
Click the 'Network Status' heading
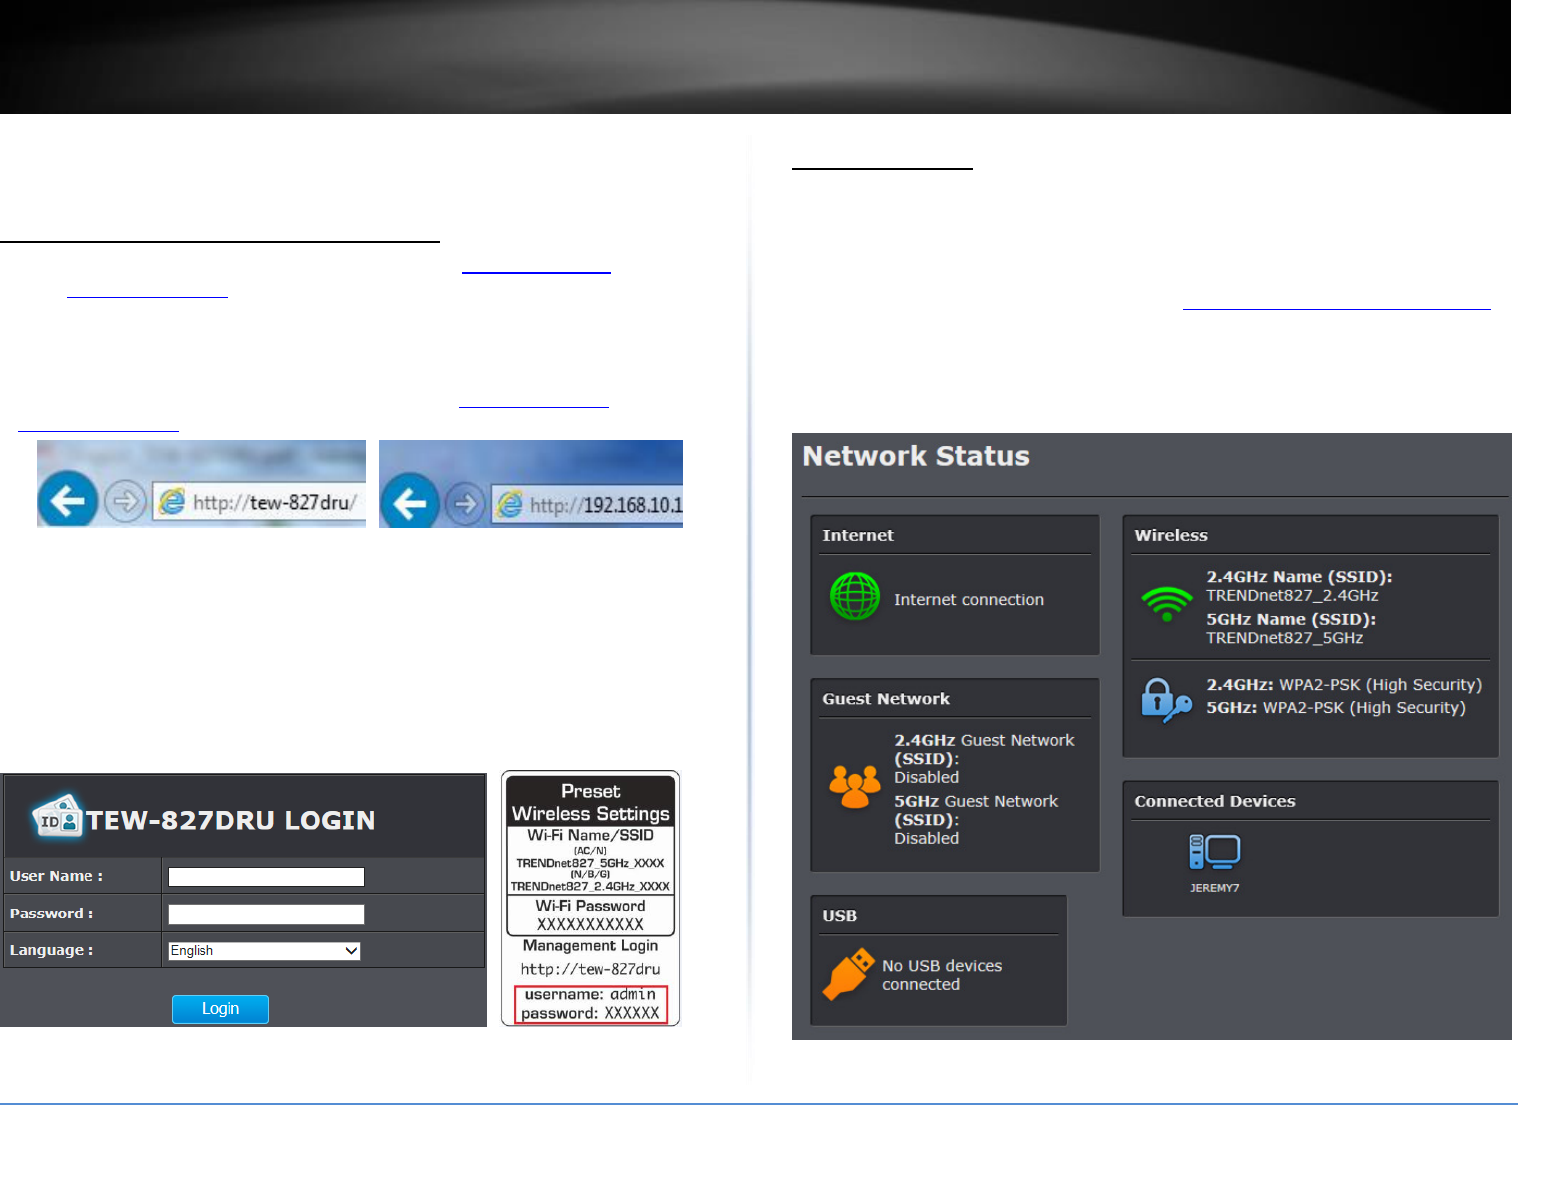pyautogui.click(x=916, y=456)
